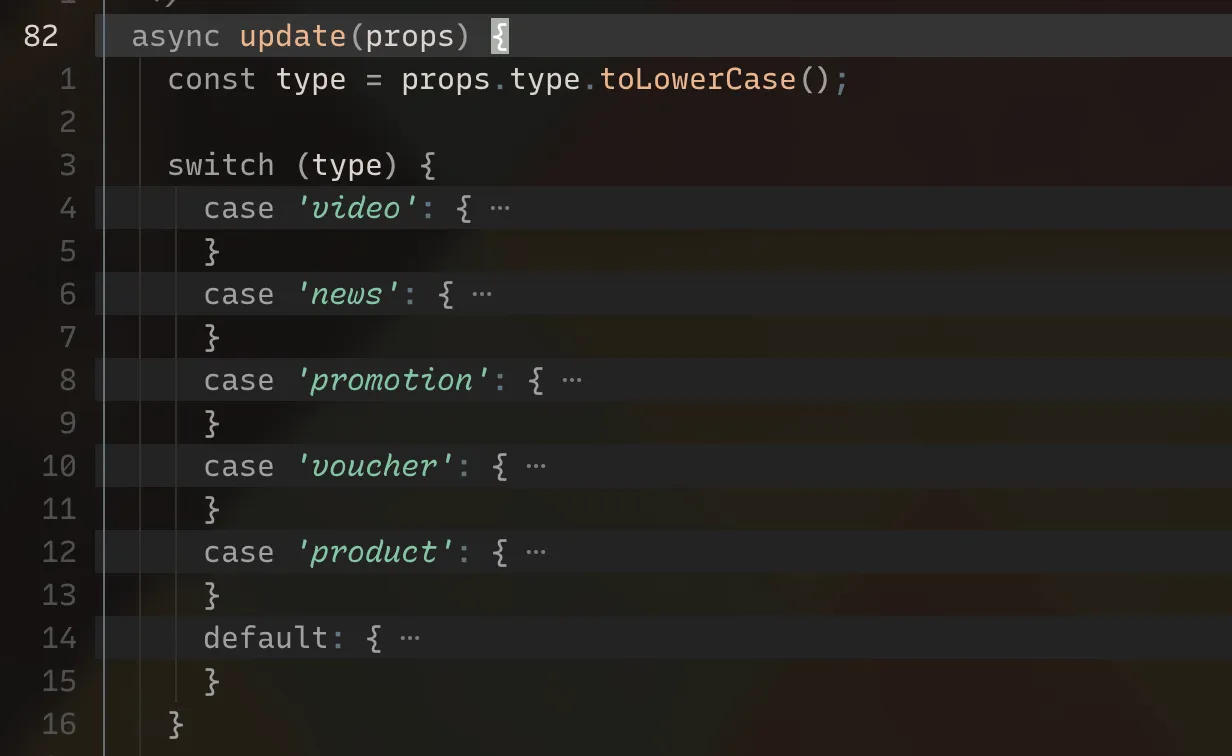Click relative line number 16 in gutter
Viewport: 1232px width, 756px height.
click(x=59, y=724)
